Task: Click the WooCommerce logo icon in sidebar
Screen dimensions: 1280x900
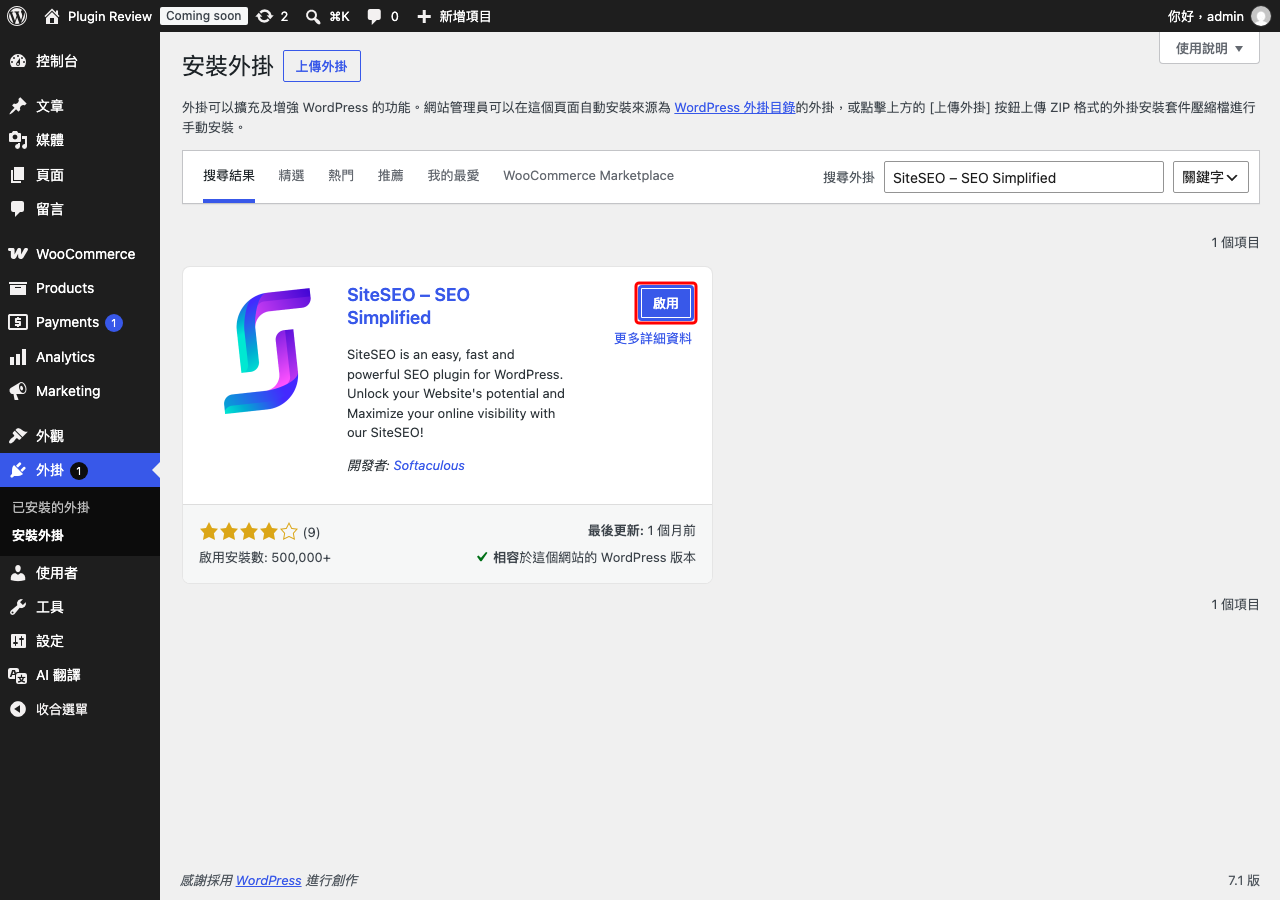Action: point(18,254)
